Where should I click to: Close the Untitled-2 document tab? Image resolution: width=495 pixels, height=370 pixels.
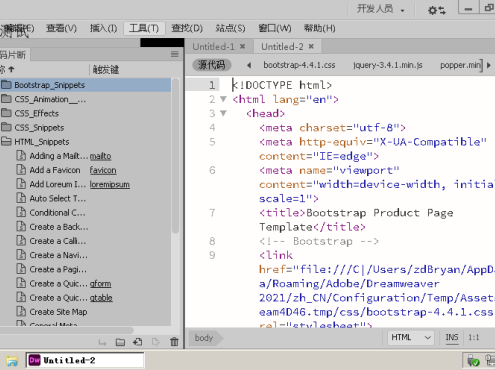311,46
